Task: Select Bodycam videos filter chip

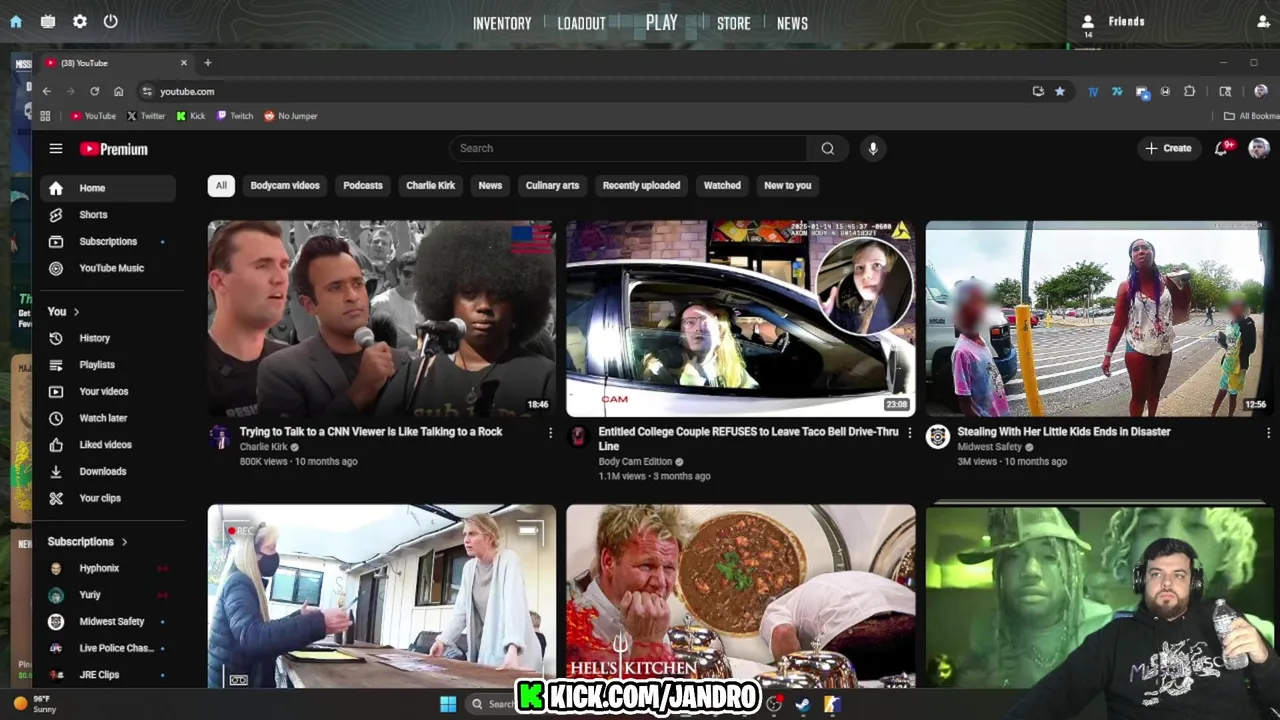Action: [285, 186]
